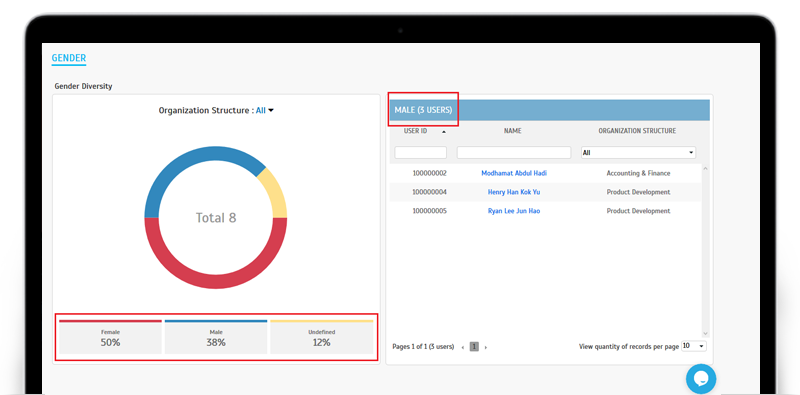Open the records per page dropdown
This screenshot has height=395, width=800.
(x=694, y=346)
